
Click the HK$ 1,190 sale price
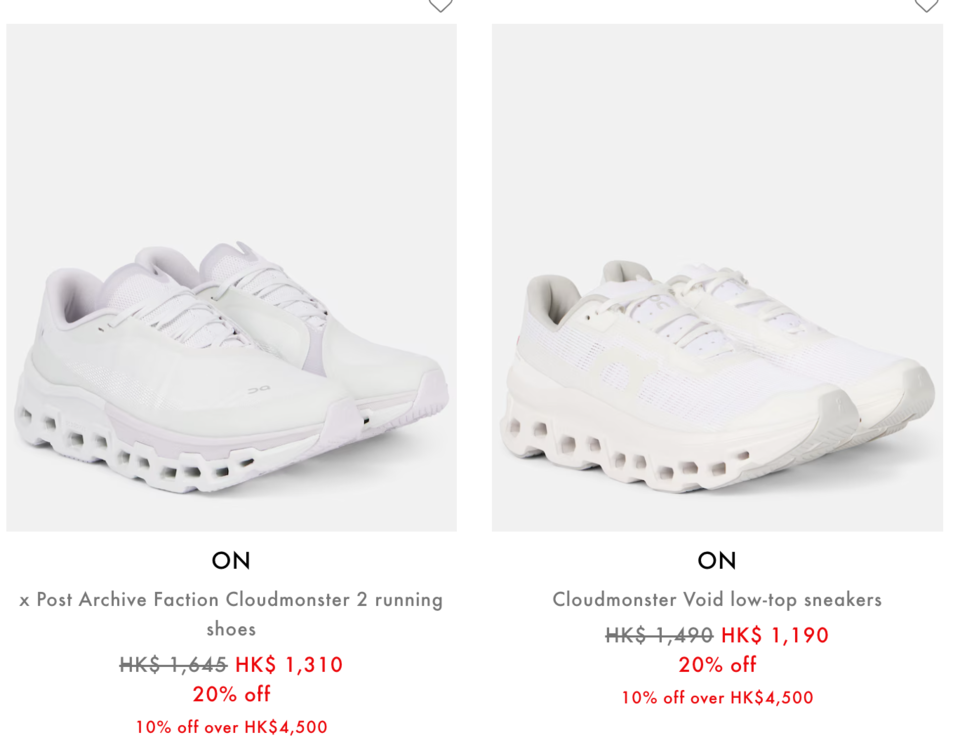point(775,635)
